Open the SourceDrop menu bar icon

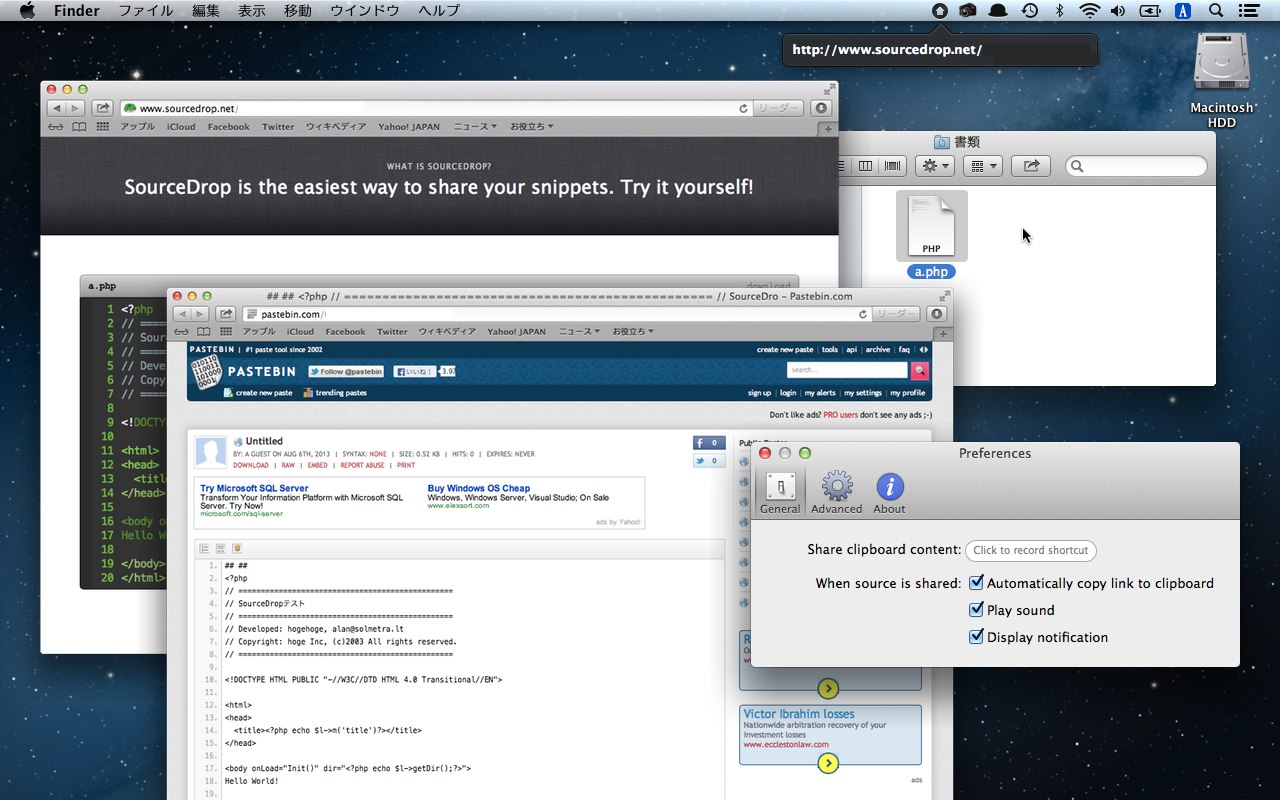[939, 11]
